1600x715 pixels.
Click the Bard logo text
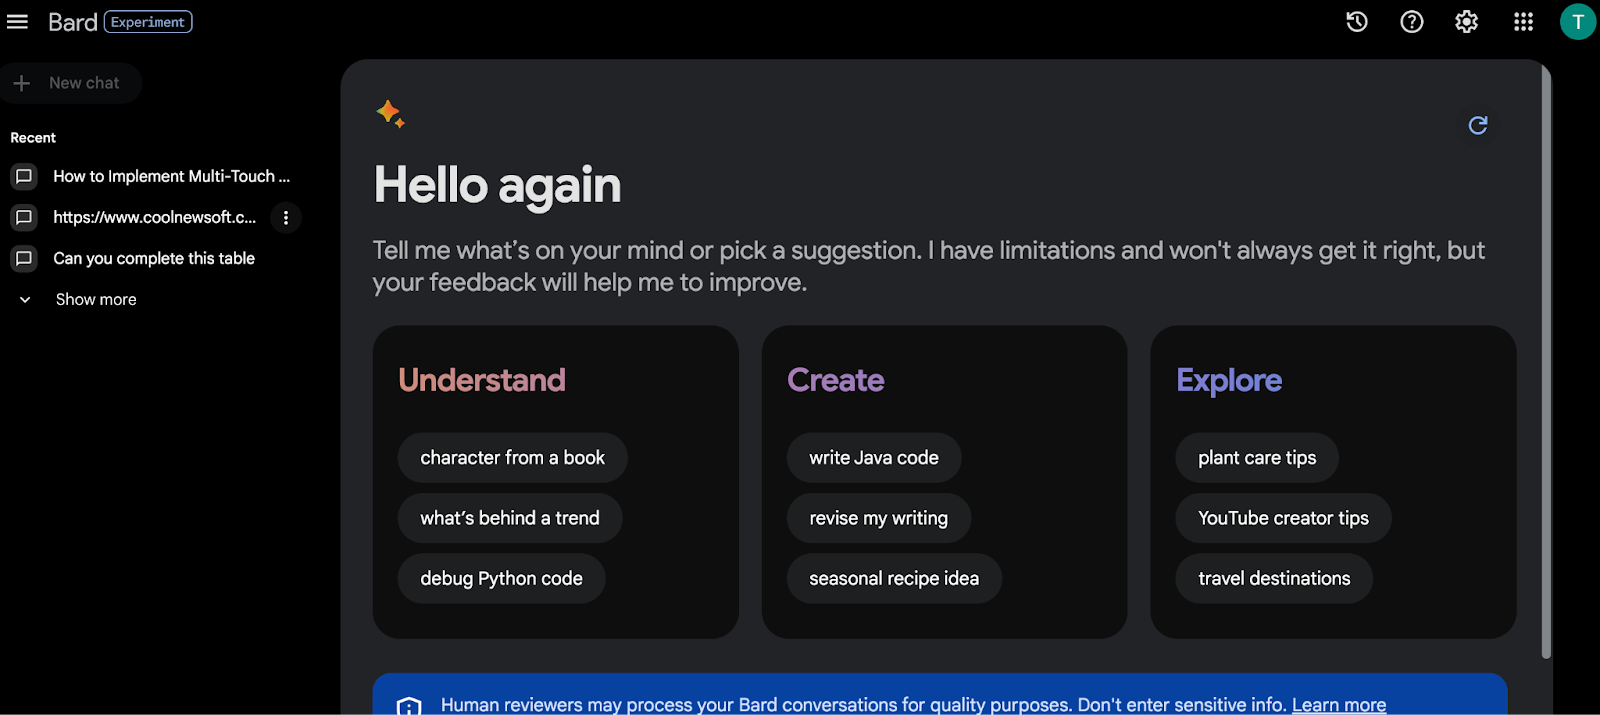[73, 22]
